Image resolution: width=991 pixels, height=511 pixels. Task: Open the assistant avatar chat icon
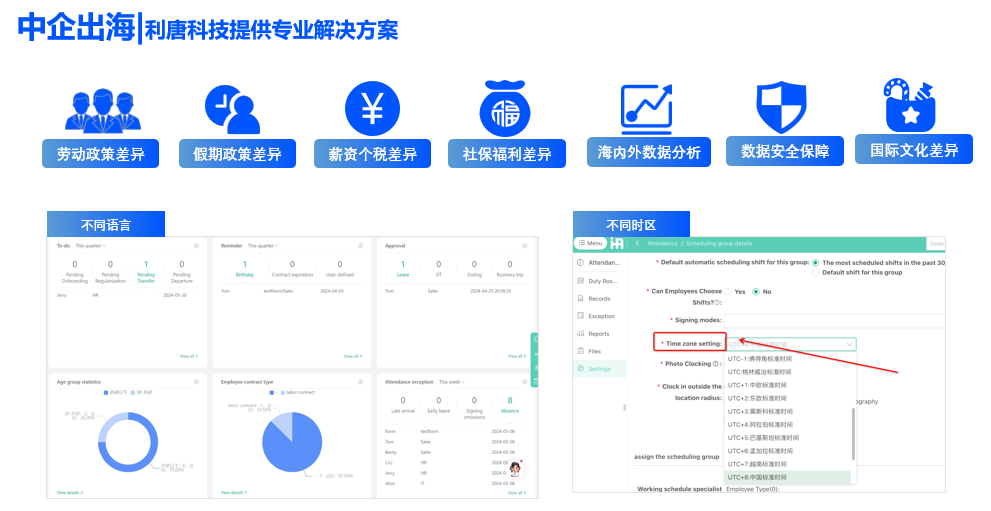[516, 468]
